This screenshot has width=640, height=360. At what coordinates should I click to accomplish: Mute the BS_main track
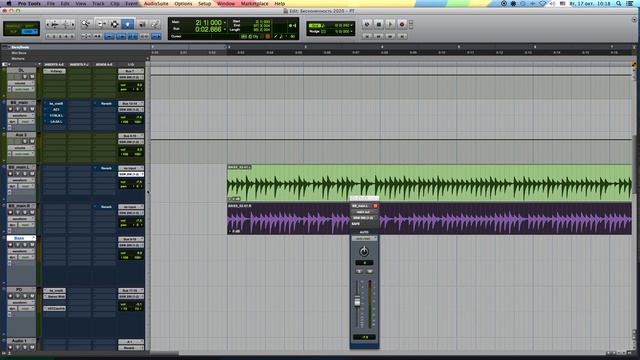click(x=32, y=109)
